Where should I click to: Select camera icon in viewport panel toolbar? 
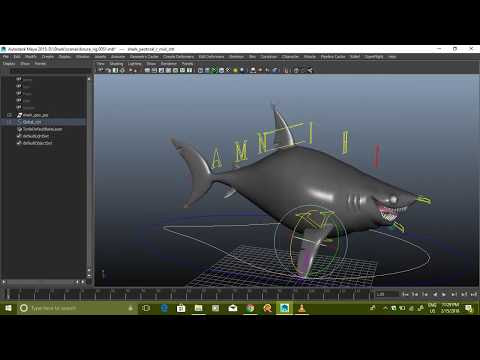(100, 70)
